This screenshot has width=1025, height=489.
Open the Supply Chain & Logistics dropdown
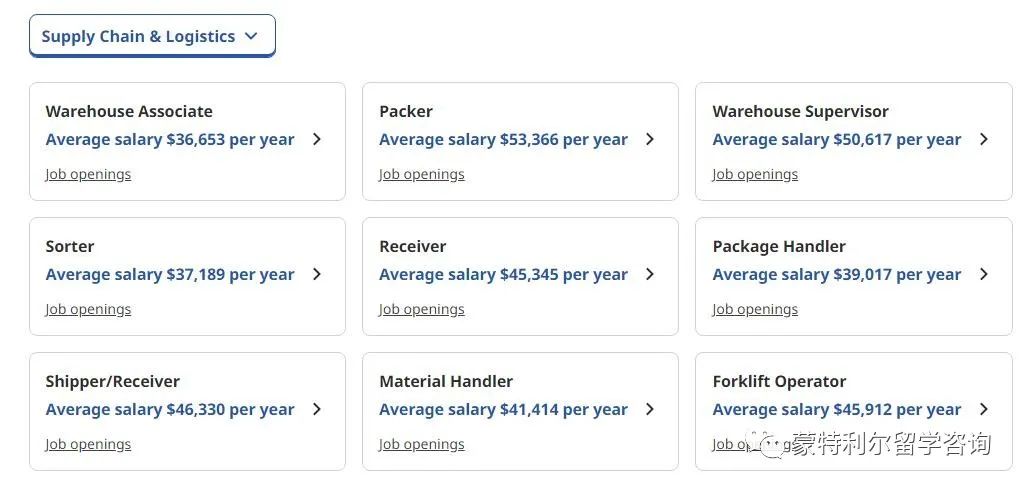152,36
